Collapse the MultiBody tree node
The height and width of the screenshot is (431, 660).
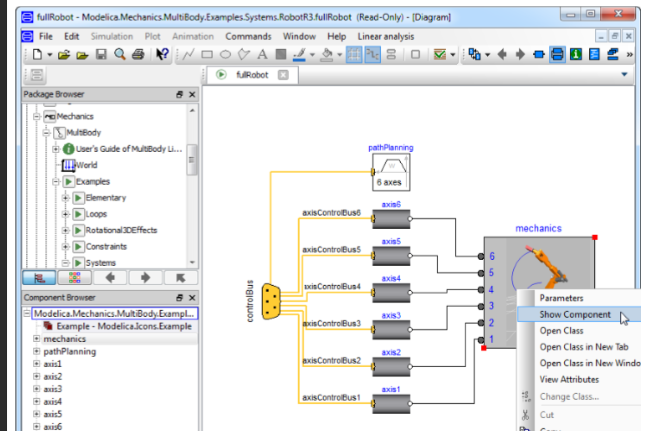tap(46, 132)
